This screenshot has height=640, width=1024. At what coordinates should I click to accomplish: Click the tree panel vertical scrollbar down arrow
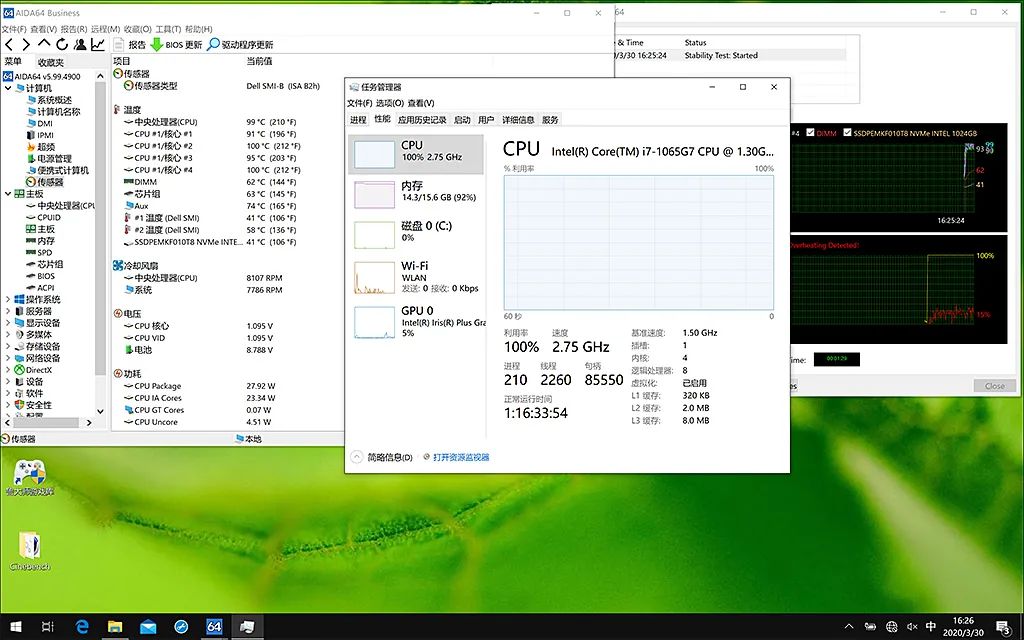pos(100,411)
